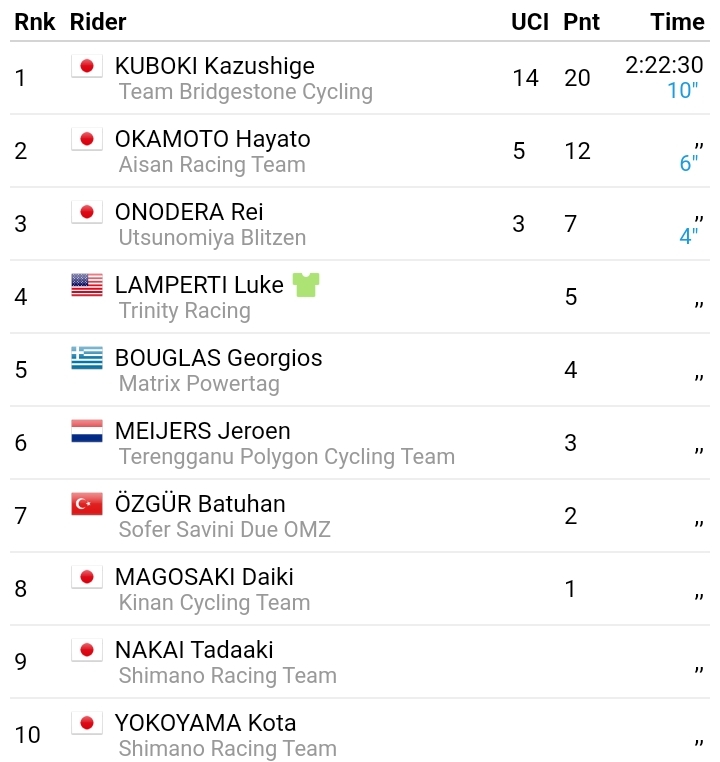Select rider MAGOSAKI Daiki's name
Screen dimensions: 720x762
click(x=204, y=577)
